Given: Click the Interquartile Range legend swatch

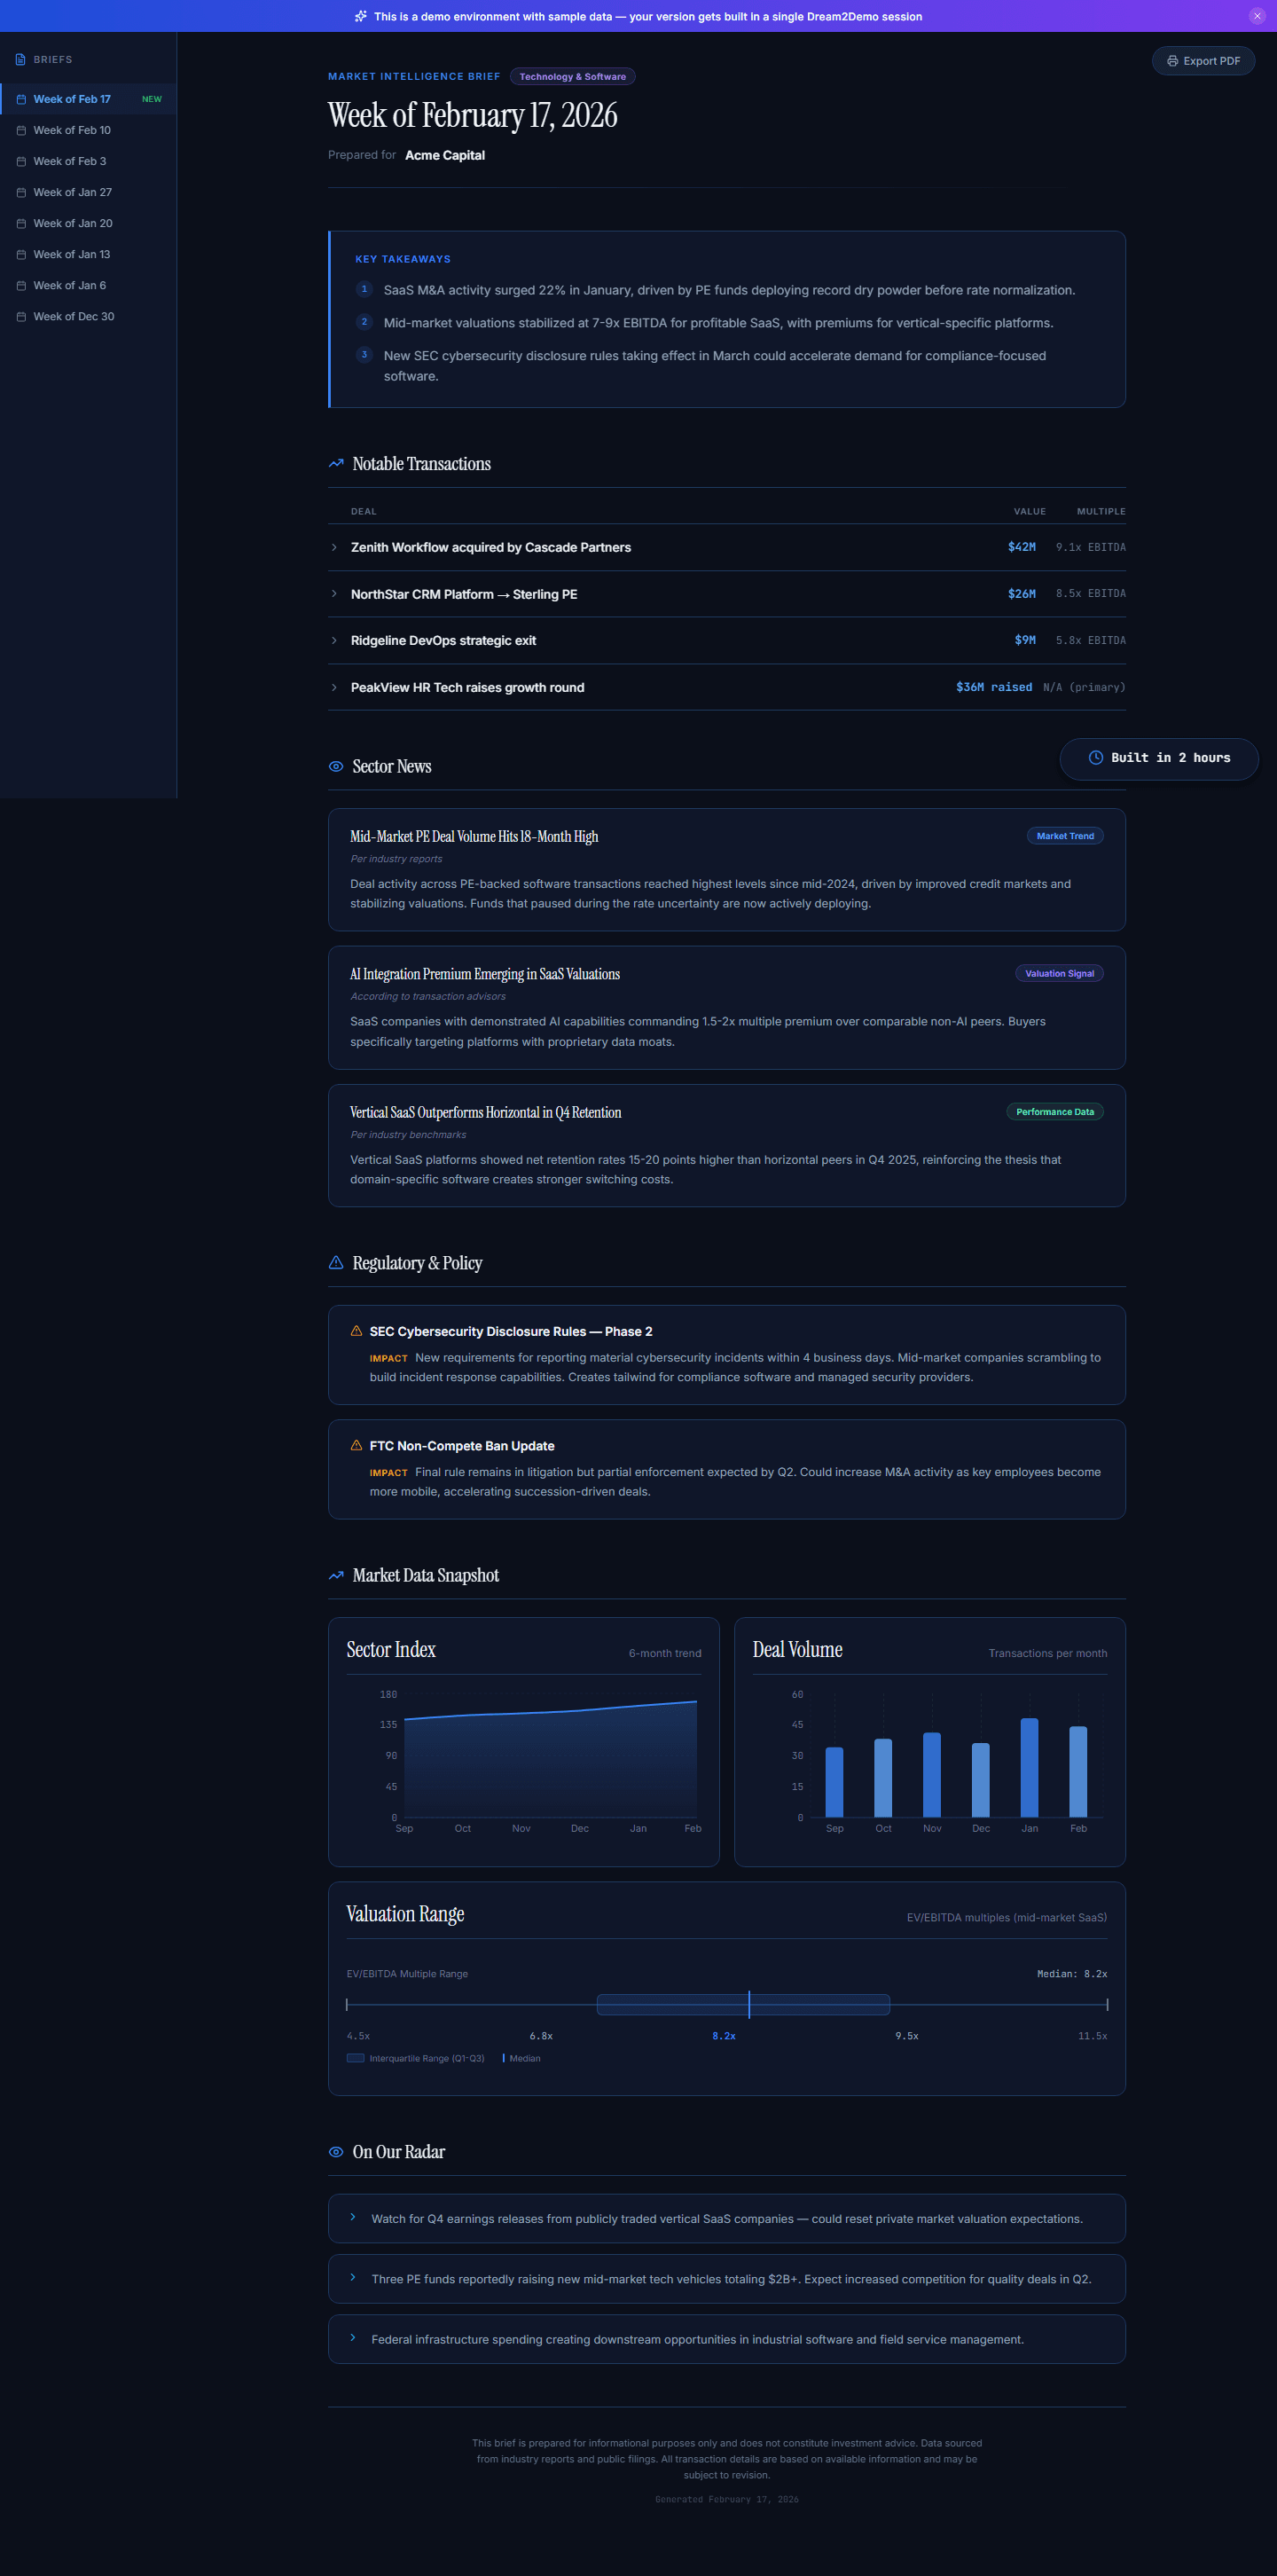Looking at the screenshot, I should pyautogui.click(x=355, y=2058).
